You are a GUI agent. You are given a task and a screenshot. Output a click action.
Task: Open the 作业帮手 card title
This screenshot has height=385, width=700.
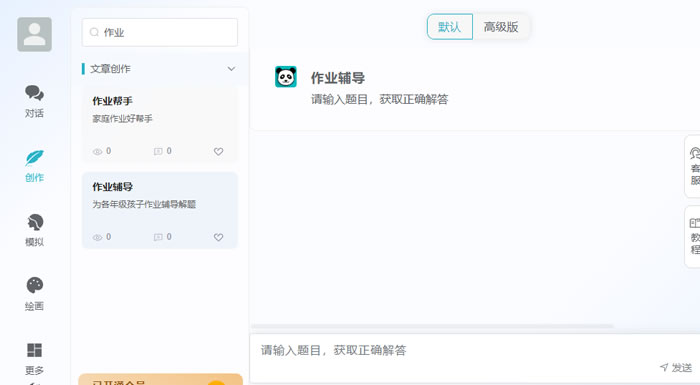point(112,101)
